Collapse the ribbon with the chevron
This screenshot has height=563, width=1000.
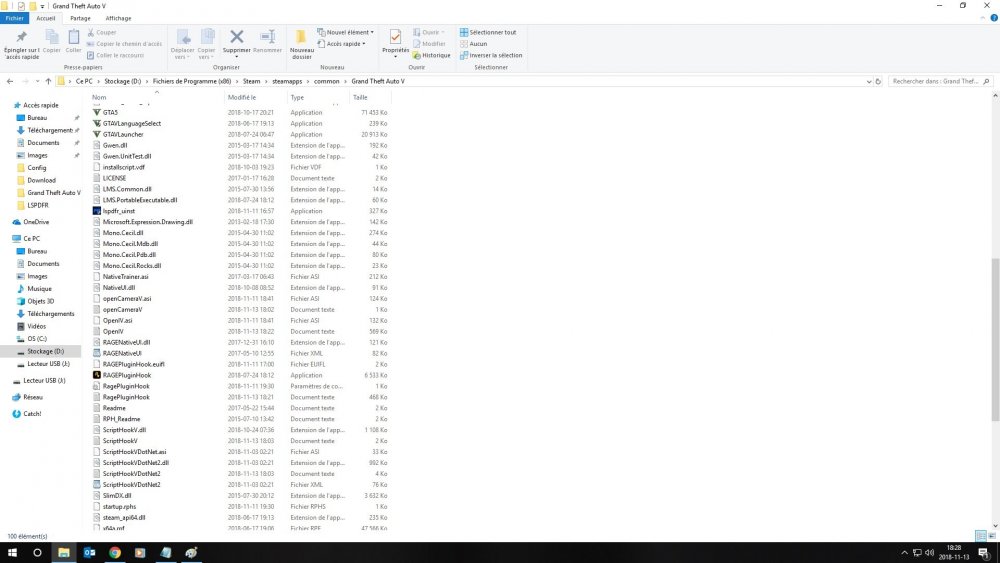point(983,18)
